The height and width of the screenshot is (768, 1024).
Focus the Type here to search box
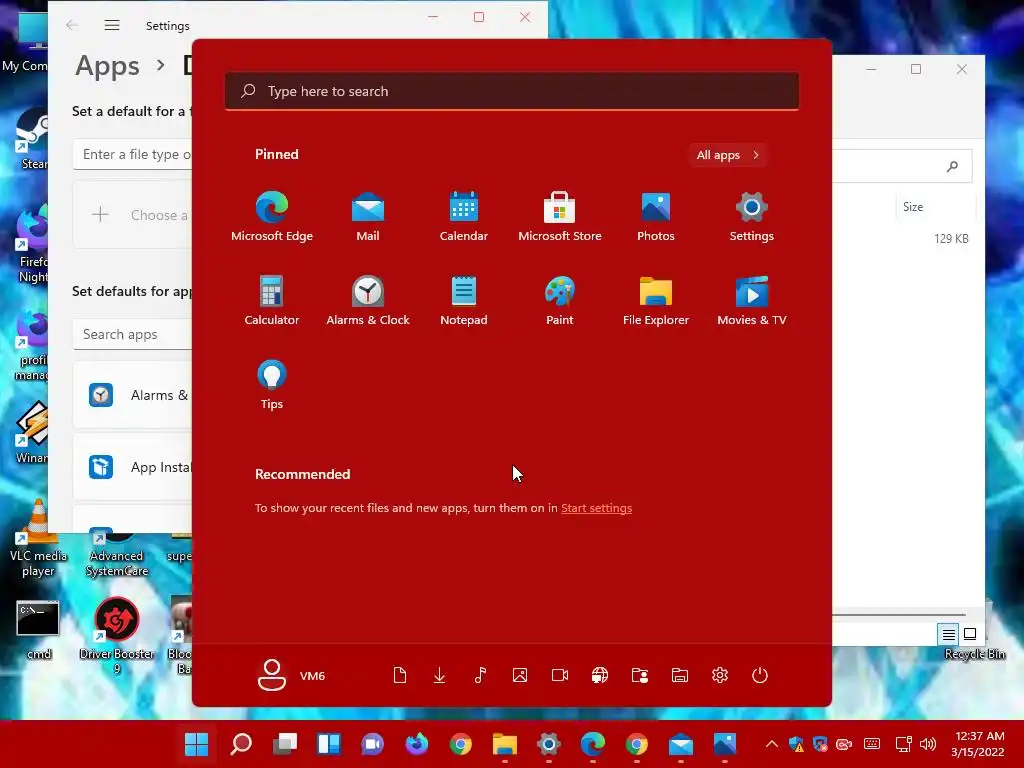point(512,91)
